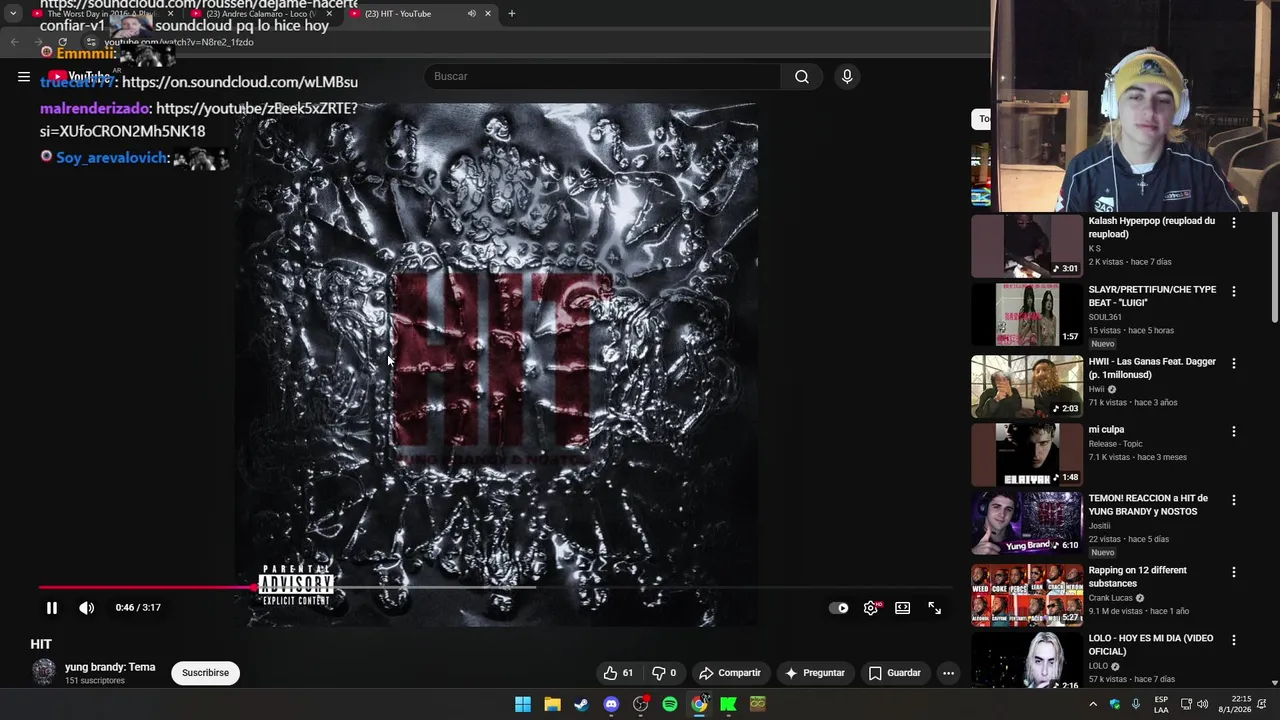Enter fullscreen mode in player

934,607
